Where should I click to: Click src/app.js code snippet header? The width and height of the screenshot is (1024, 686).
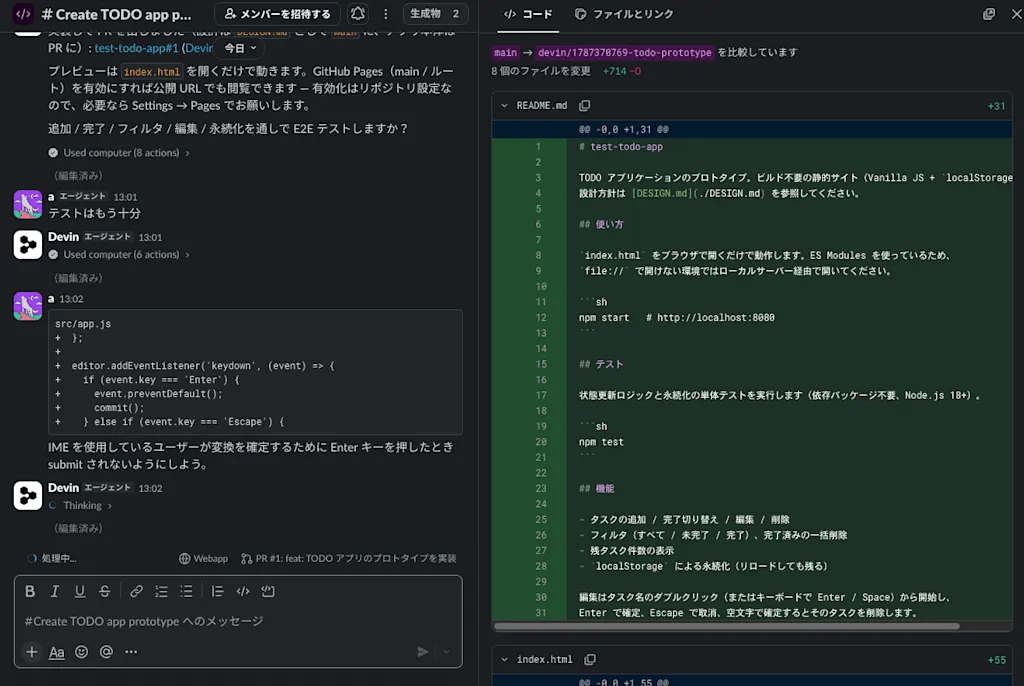83,323
